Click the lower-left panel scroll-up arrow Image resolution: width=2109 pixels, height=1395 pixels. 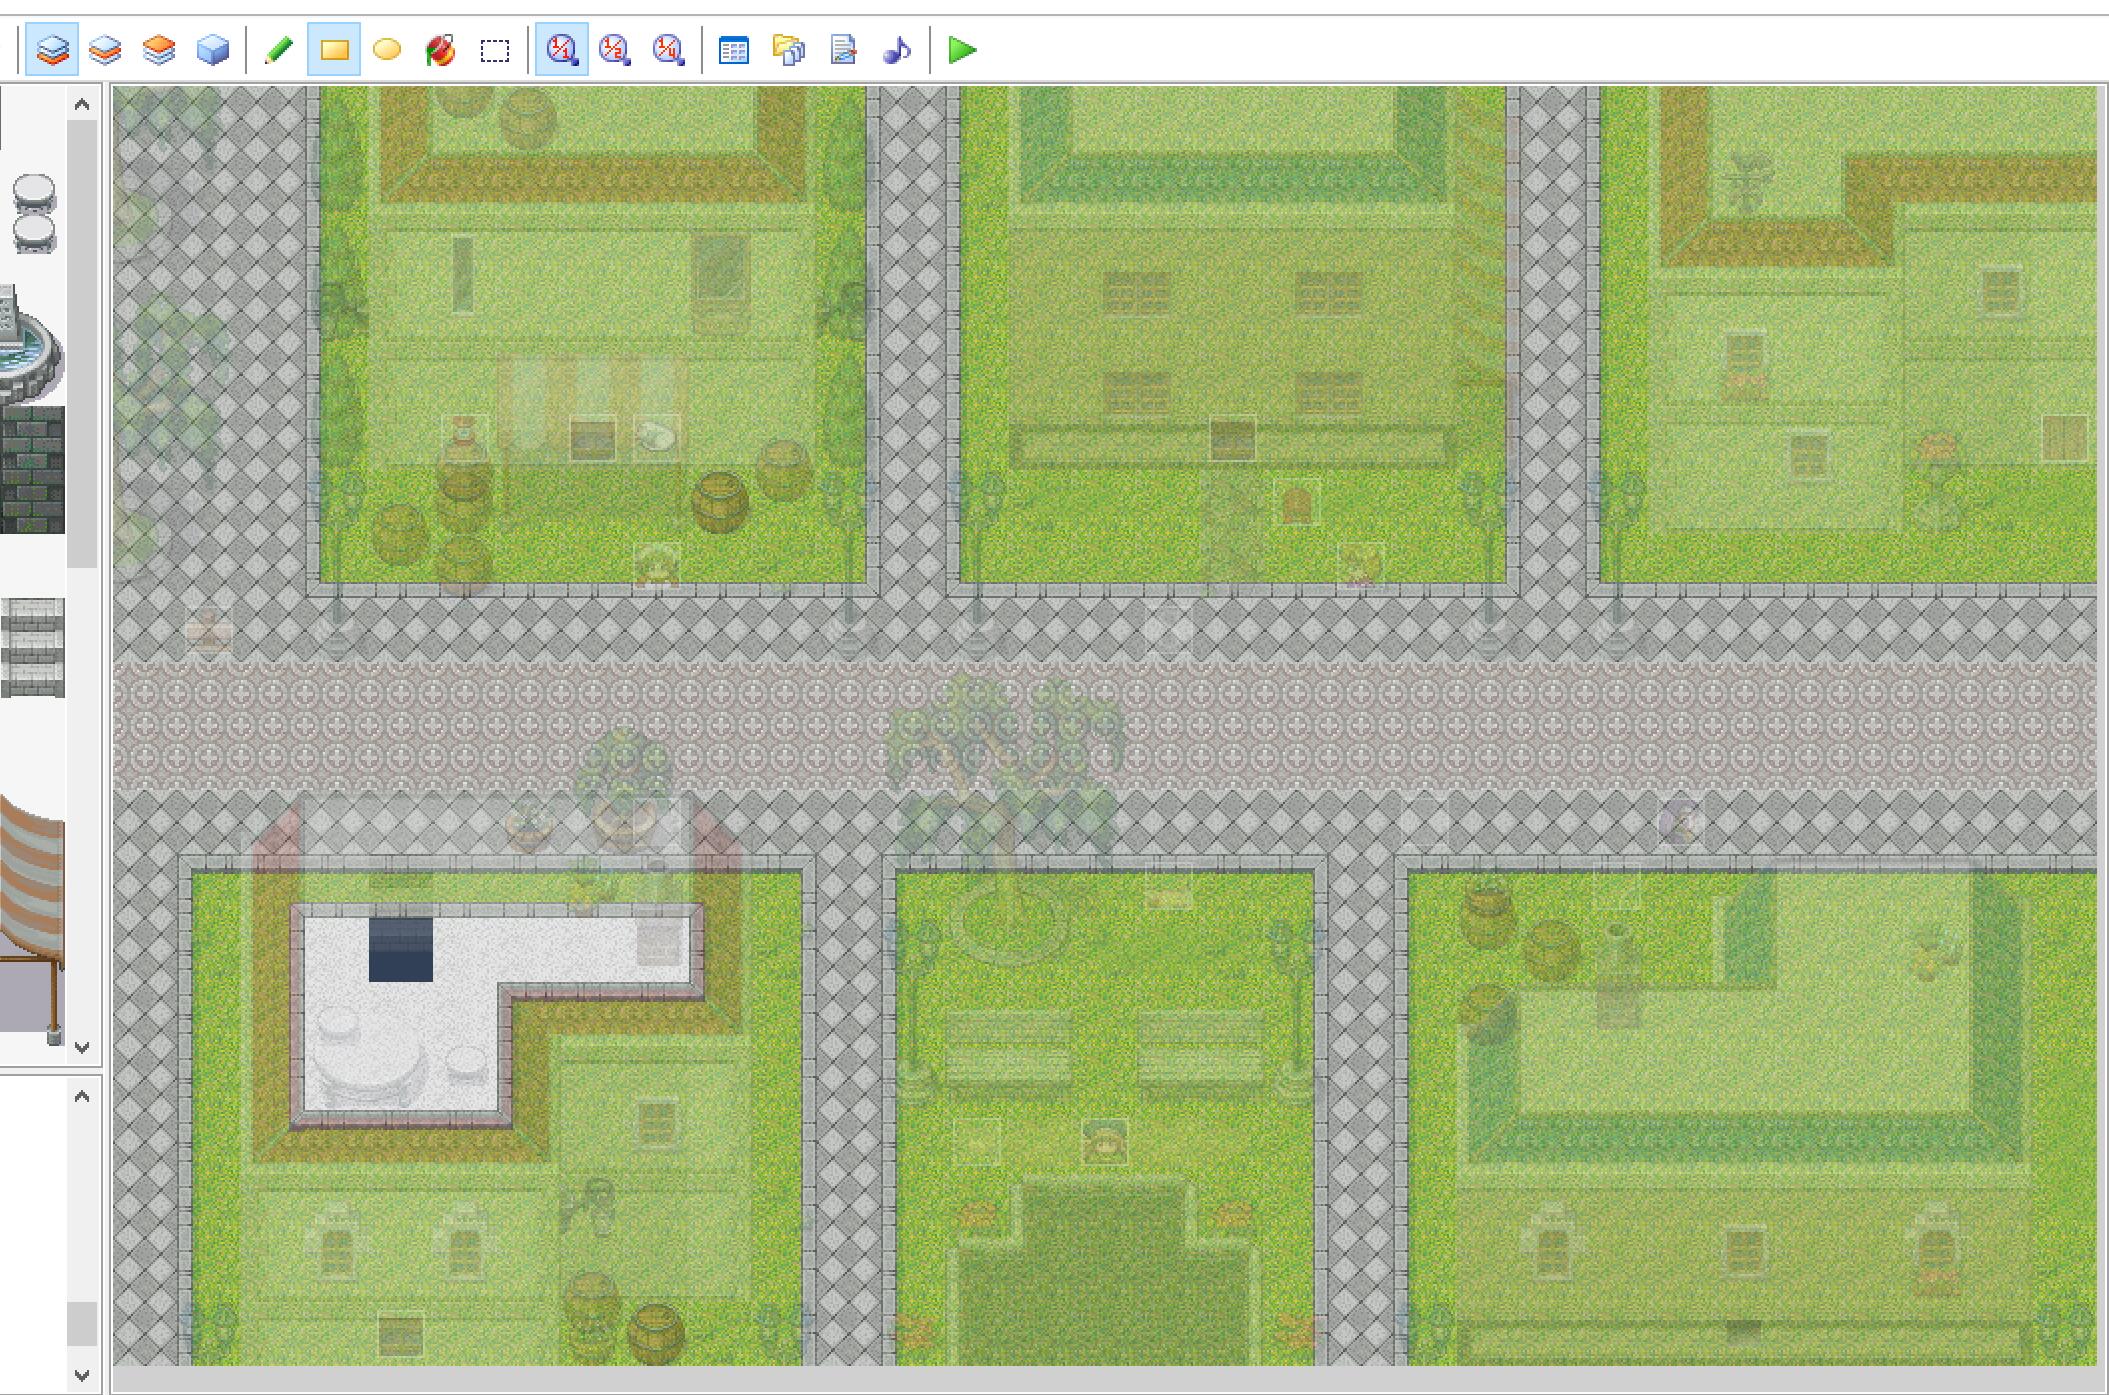coord(82,1096)
